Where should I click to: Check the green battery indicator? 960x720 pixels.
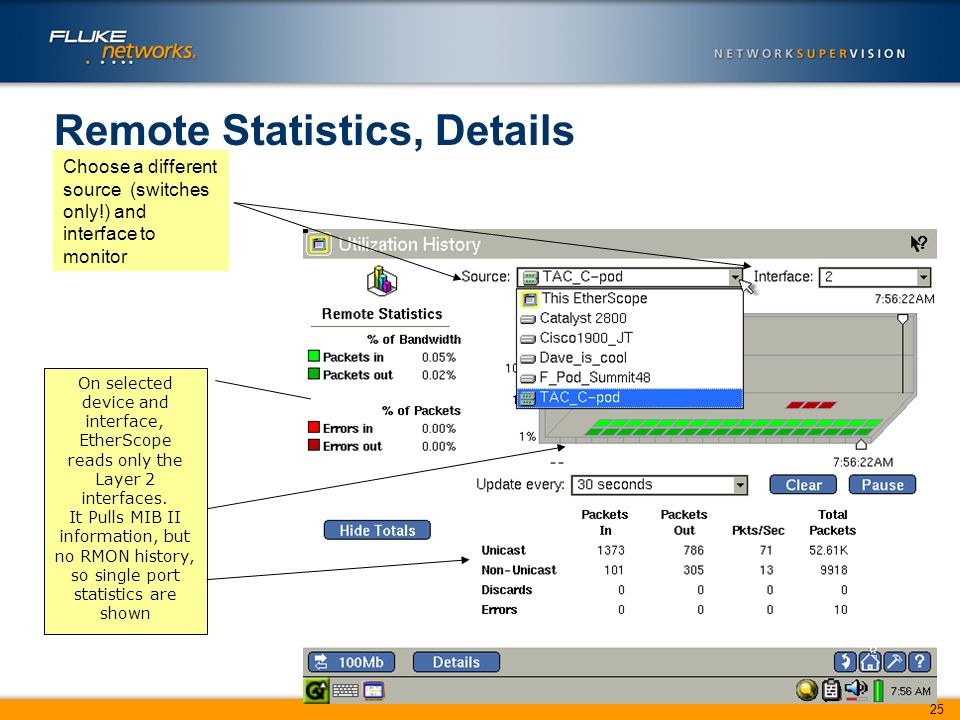879,691
